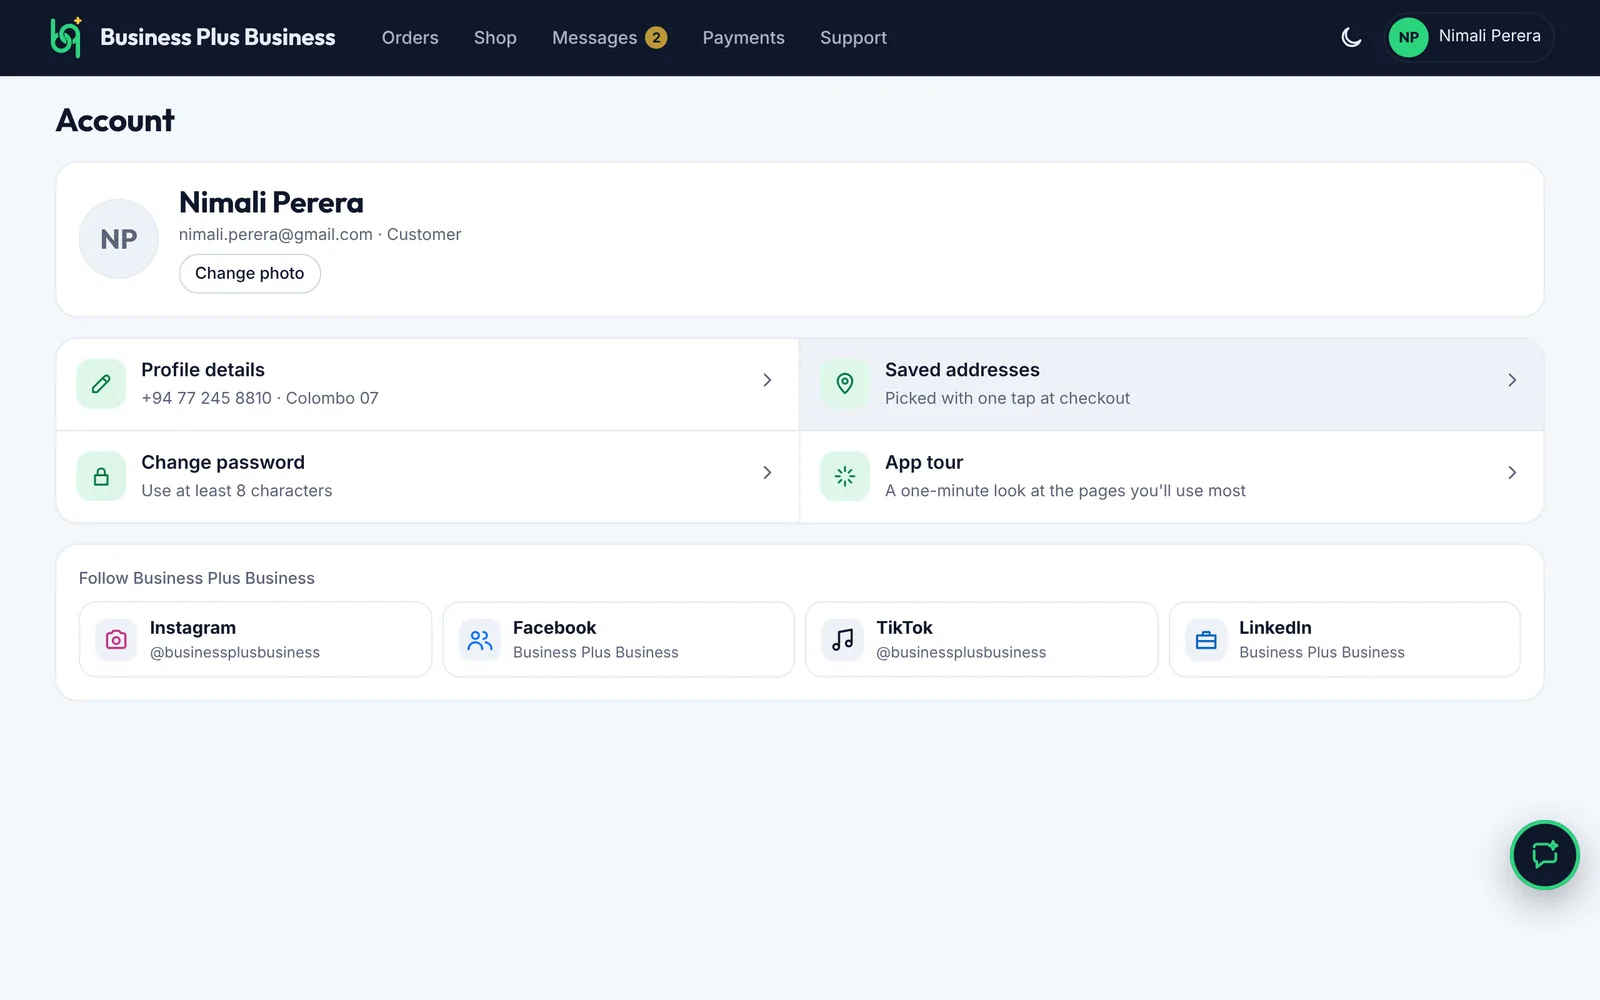The height and width of the screenshot is (1000, 1600).
Task: Click the email nimali.perera@gmail.com text
Action: point(276,234)
